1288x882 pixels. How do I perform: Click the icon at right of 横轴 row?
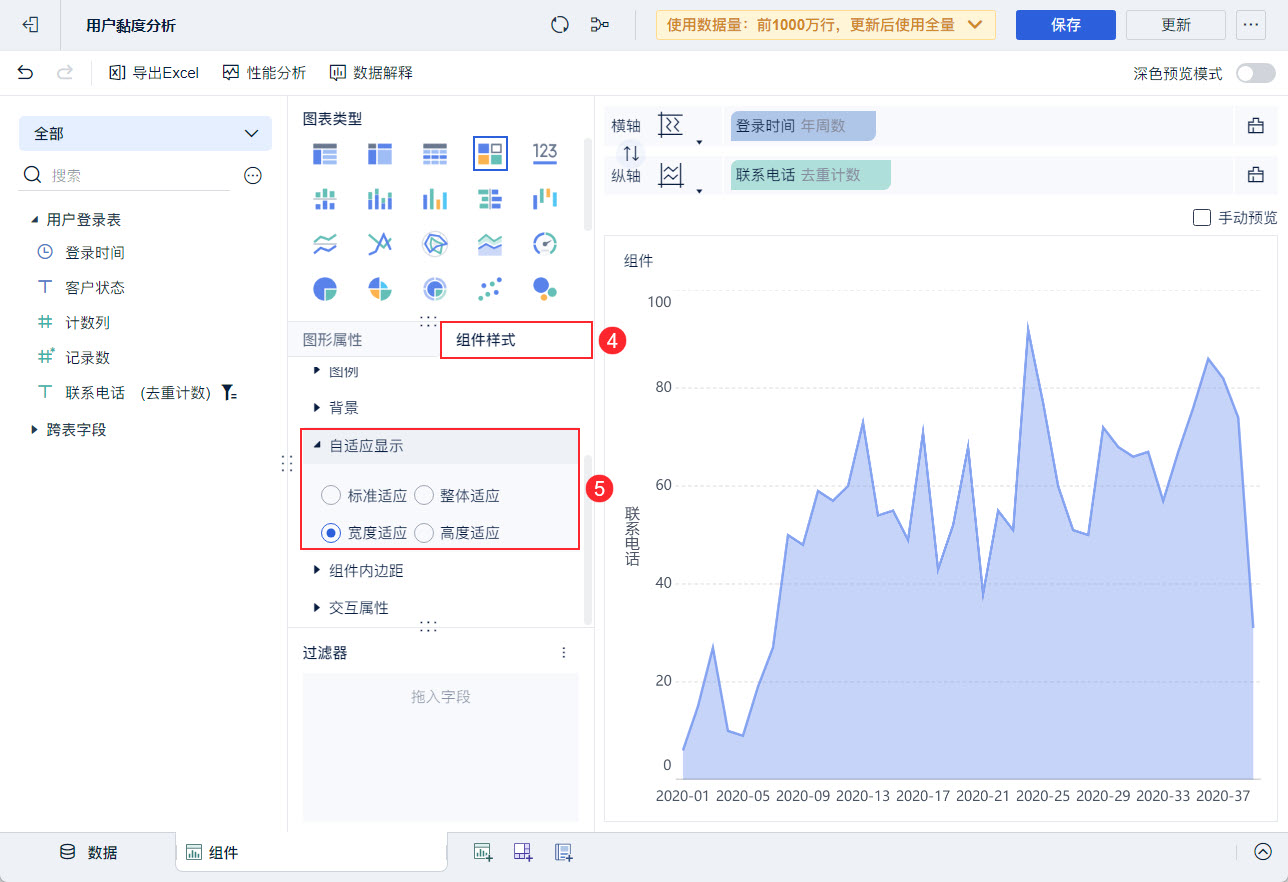tap(1256, 126)
